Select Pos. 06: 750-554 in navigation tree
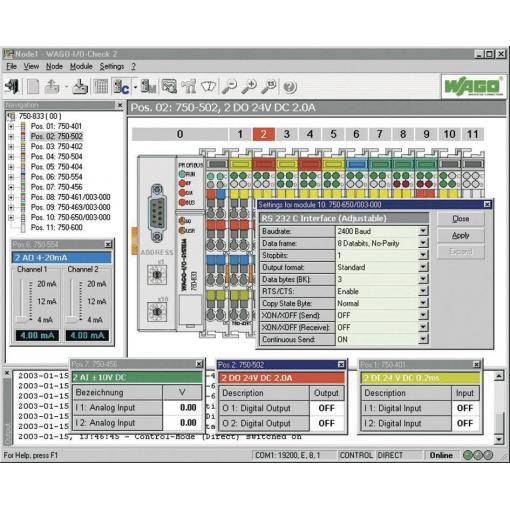Viewport: 510px width, 510px height. (57, 177)
